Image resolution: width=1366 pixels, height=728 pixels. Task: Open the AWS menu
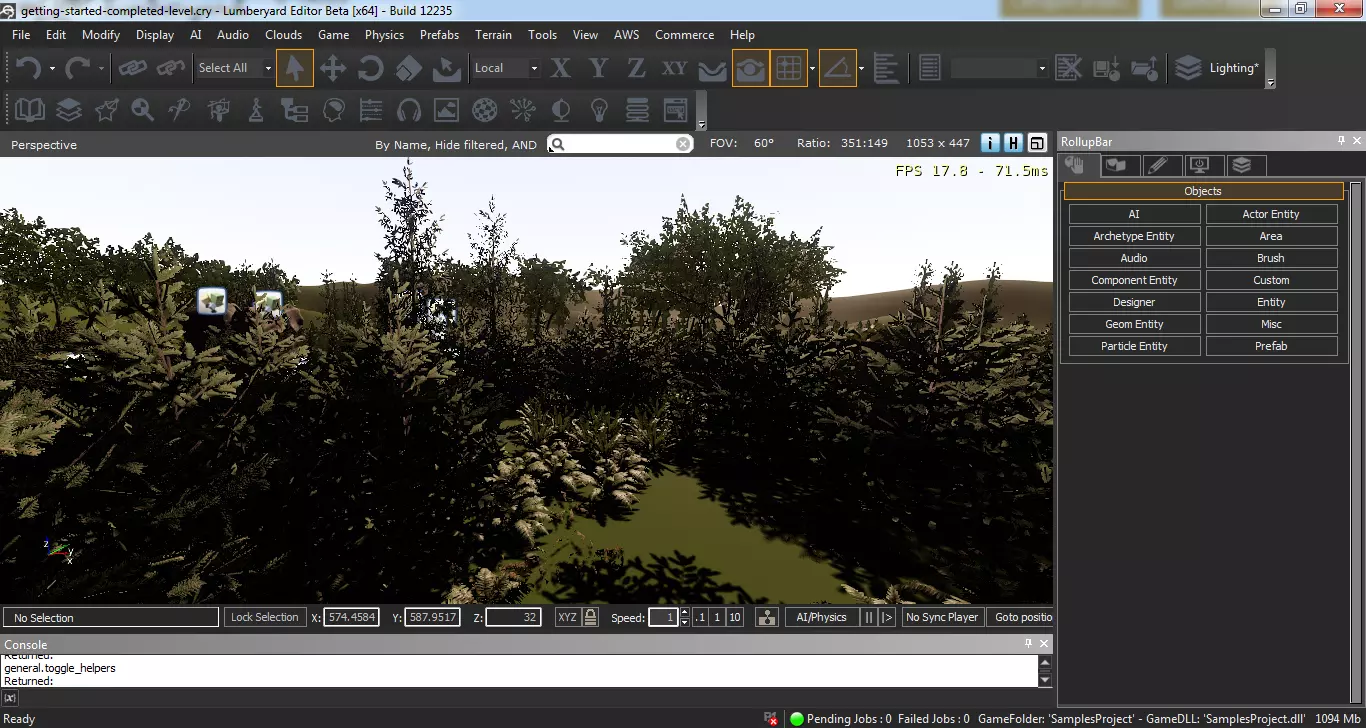pyautogui.click(x=626, y=34)
